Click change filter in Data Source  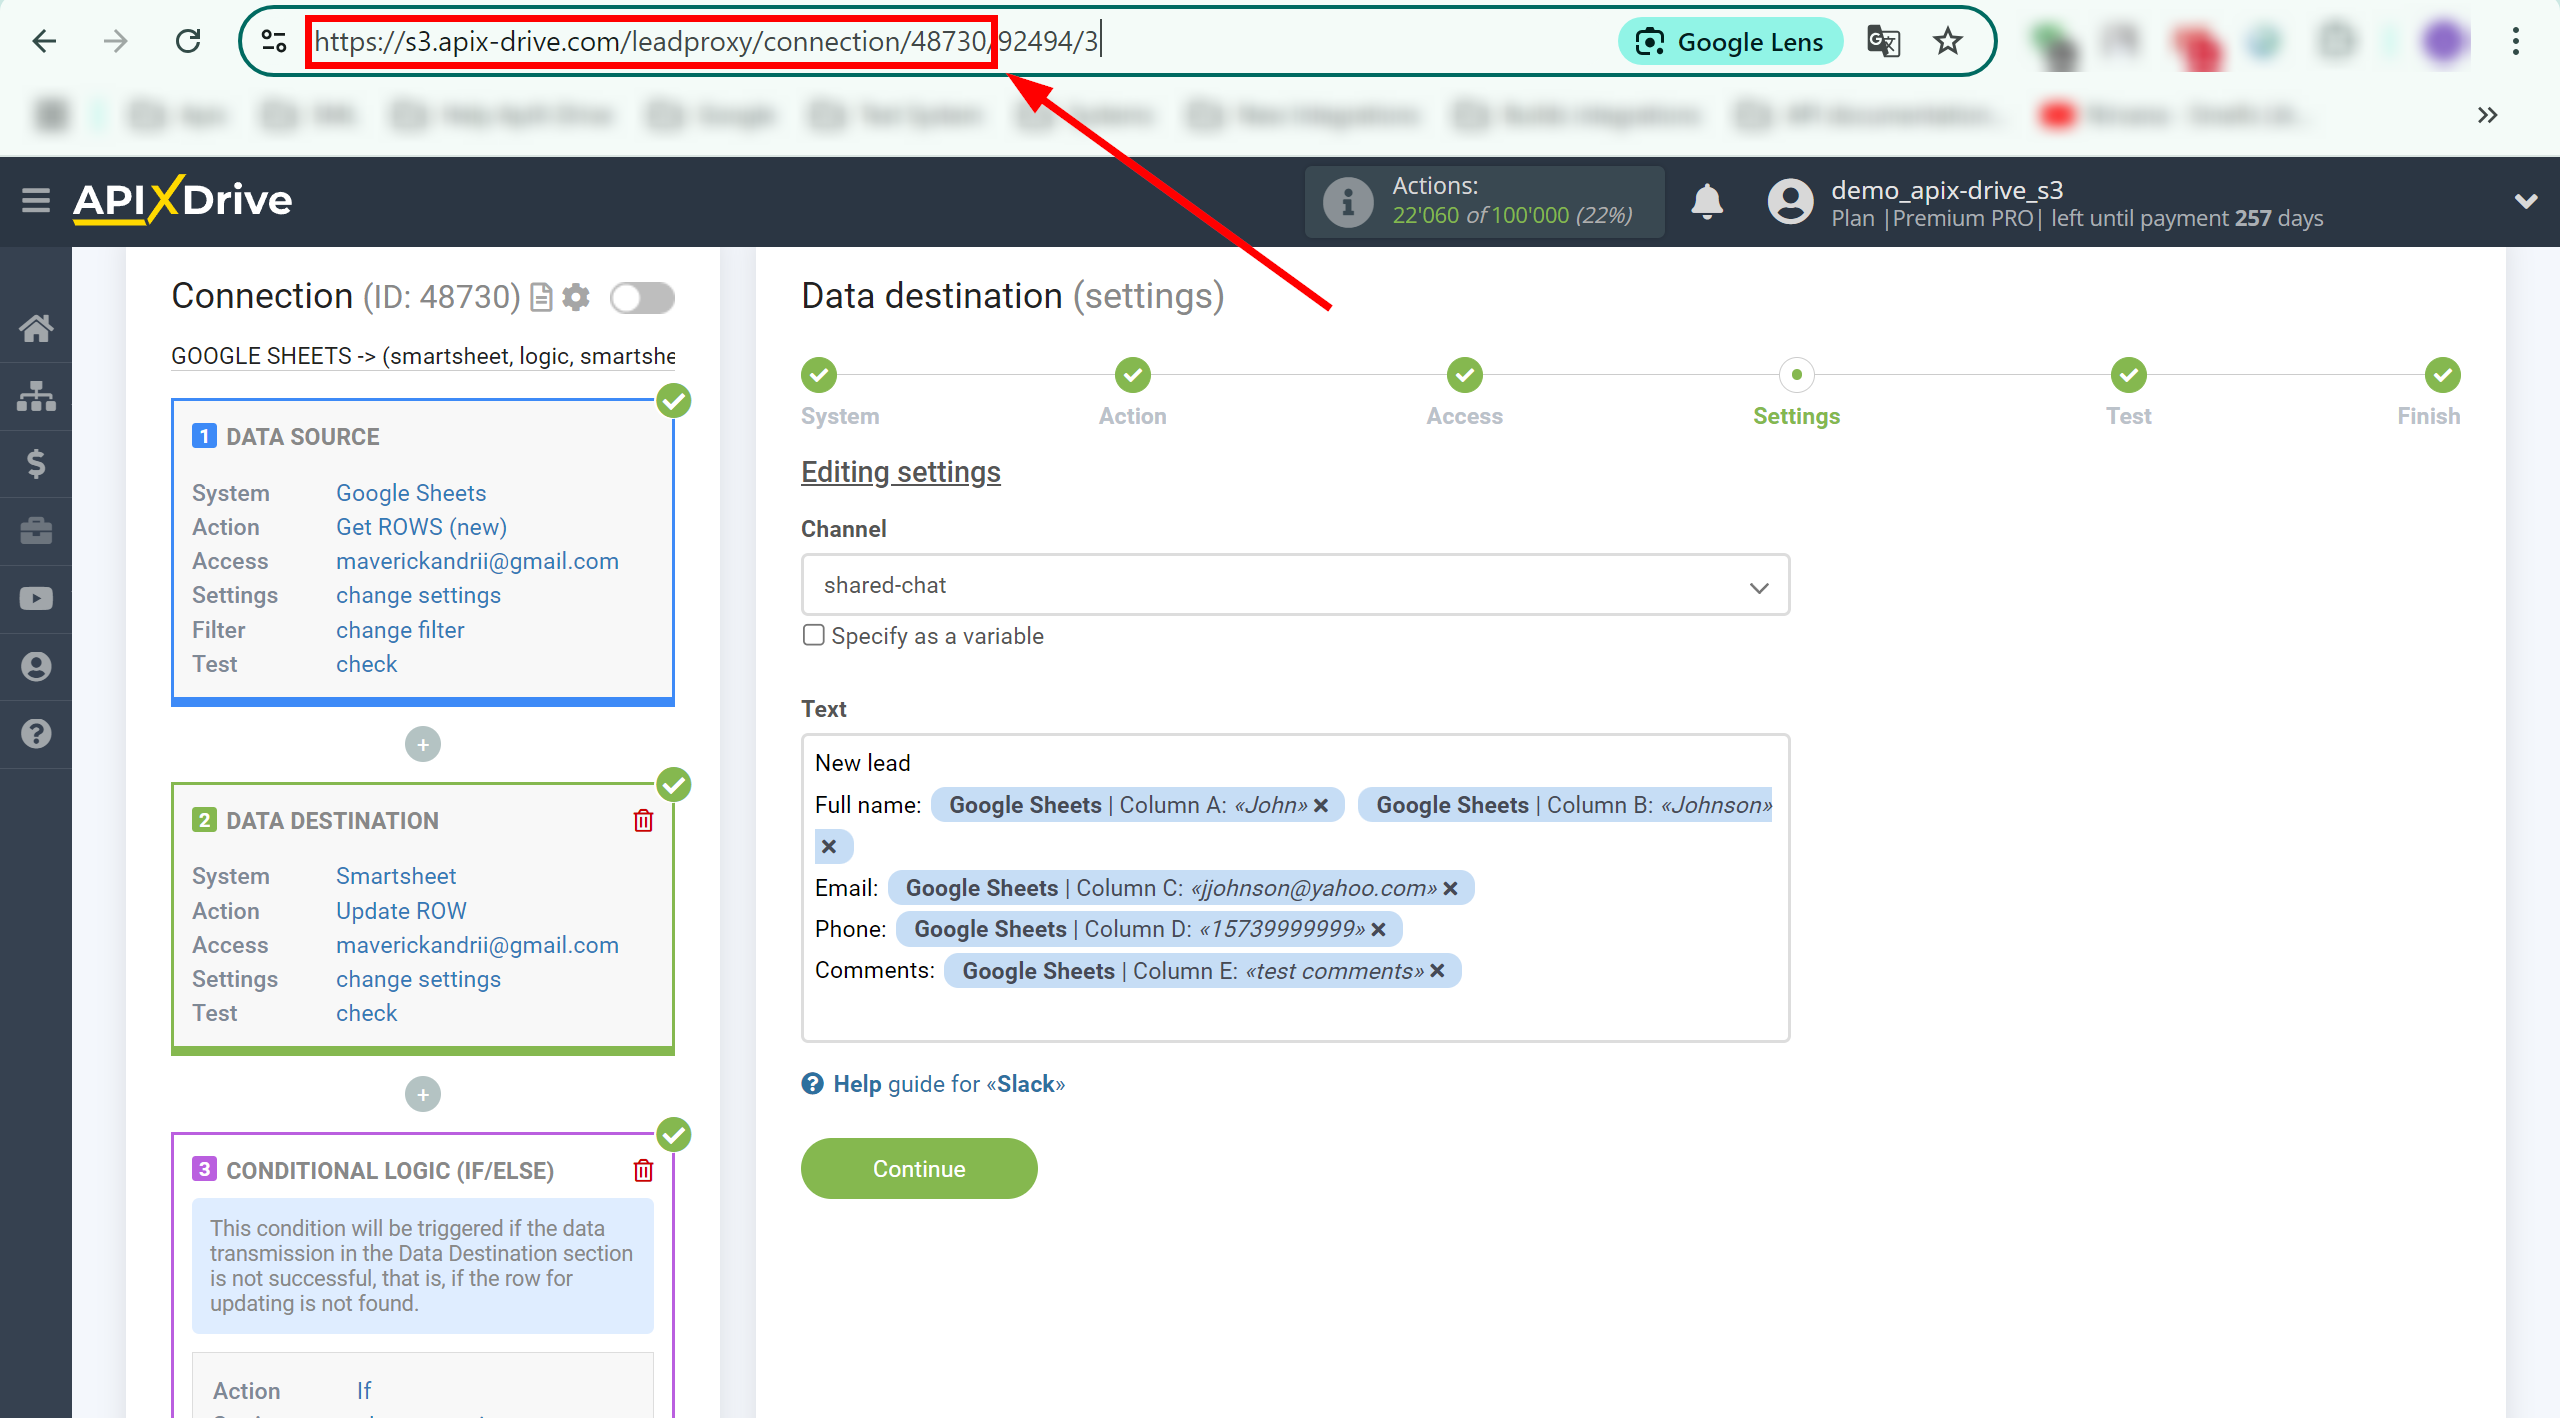click(x=399, y=630)
